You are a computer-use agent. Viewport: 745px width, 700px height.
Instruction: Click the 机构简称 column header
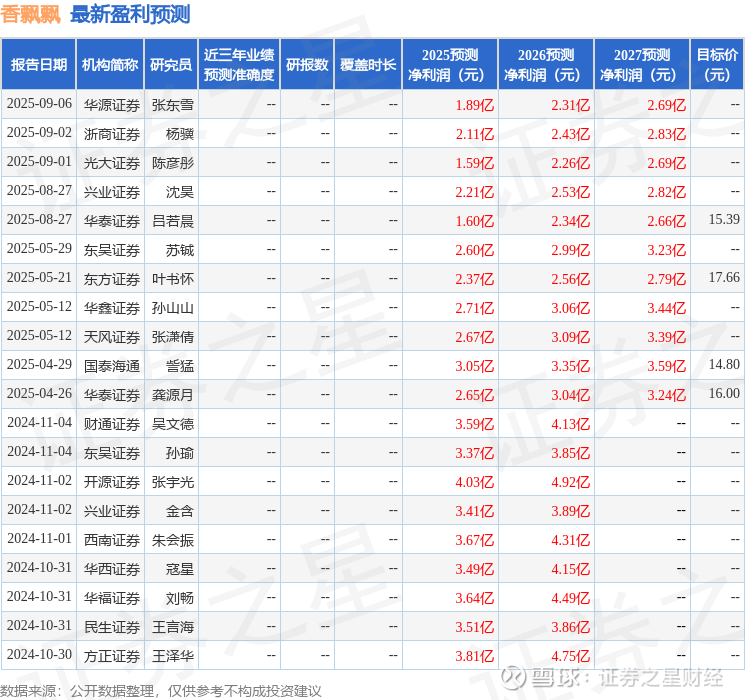(x=110, y=65)
